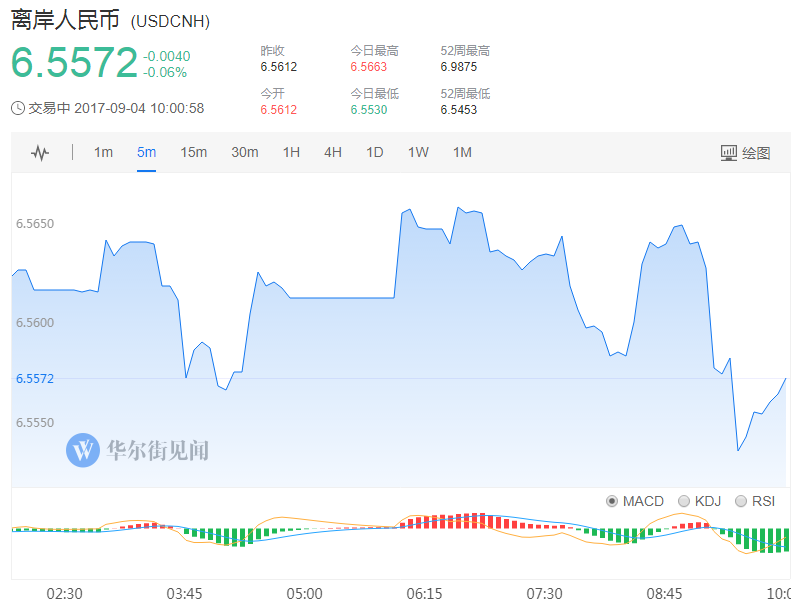Enable the RSI indicator option
Screen dimensions: 800x616
[x=741, y=501]
